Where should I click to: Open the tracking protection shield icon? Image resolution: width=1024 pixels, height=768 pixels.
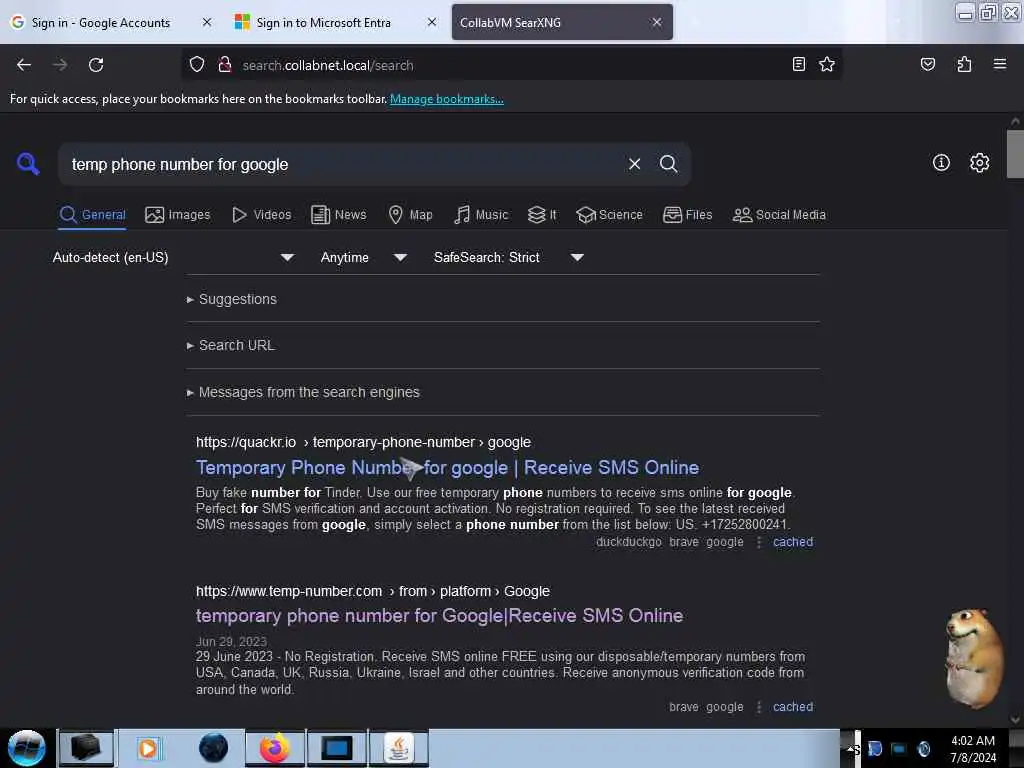click(x=197, y=65)
